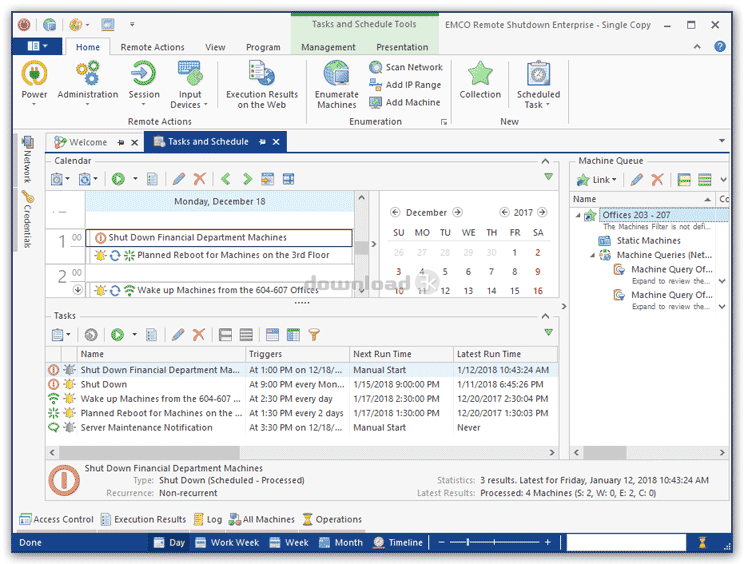The image size is (744, 564).
Task: Expand the first Machine Query details
Action: pos(722,281)
